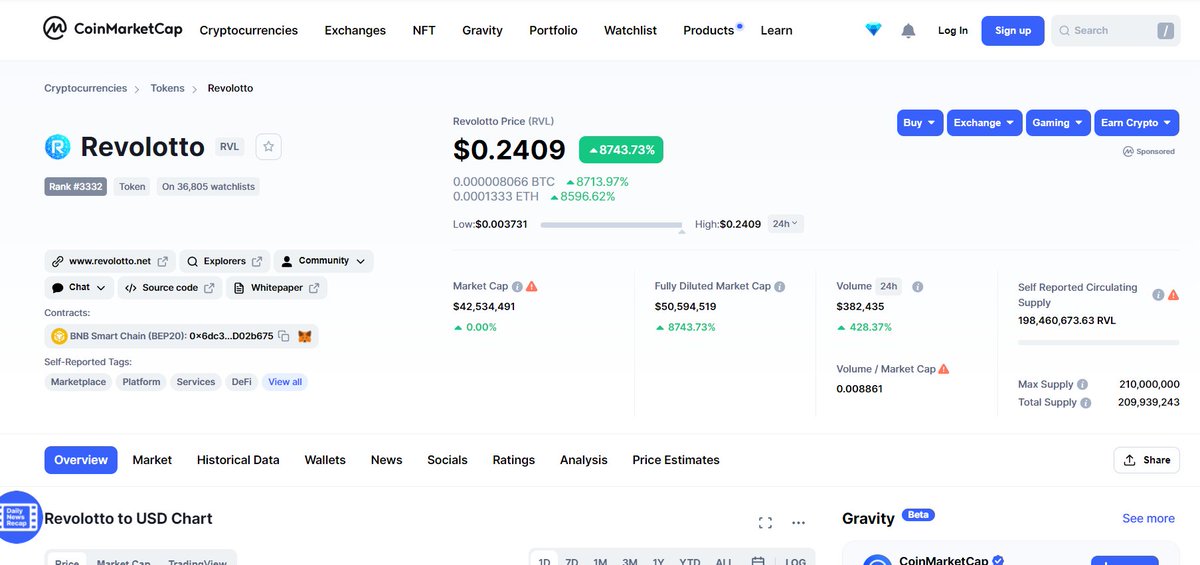Image resolution: width=1200 pixels, height=565 pixels.
Task: Switch to the Ratings tab
Action: click(x=513, y=460)
